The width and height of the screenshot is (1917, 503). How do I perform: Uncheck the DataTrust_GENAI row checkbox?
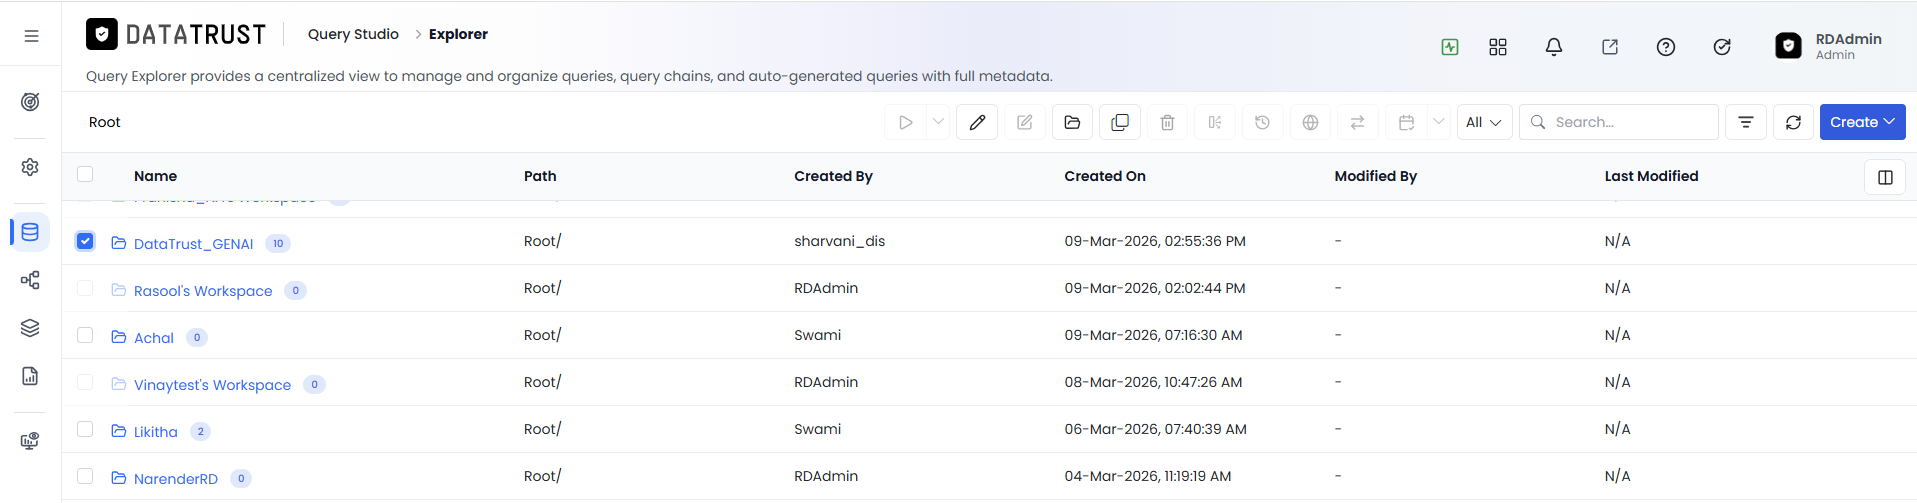point(85,241)
